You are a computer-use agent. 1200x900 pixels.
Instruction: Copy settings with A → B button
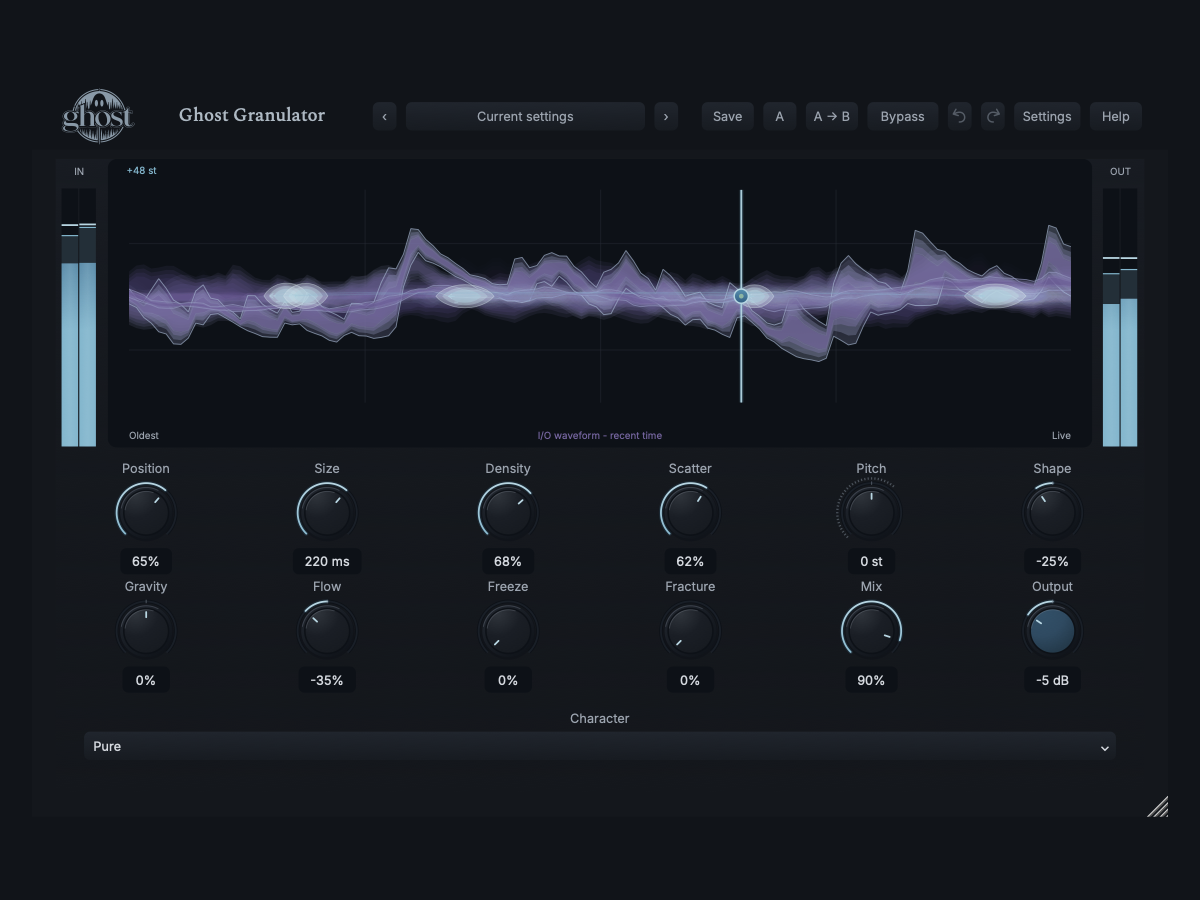832,116
